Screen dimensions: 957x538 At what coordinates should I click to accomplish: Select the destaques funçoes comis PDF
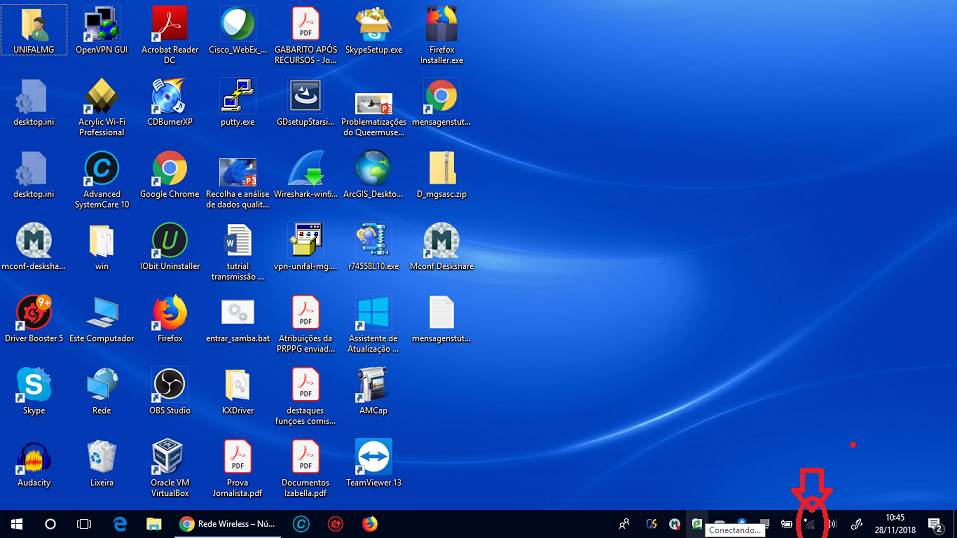[305, 395]
